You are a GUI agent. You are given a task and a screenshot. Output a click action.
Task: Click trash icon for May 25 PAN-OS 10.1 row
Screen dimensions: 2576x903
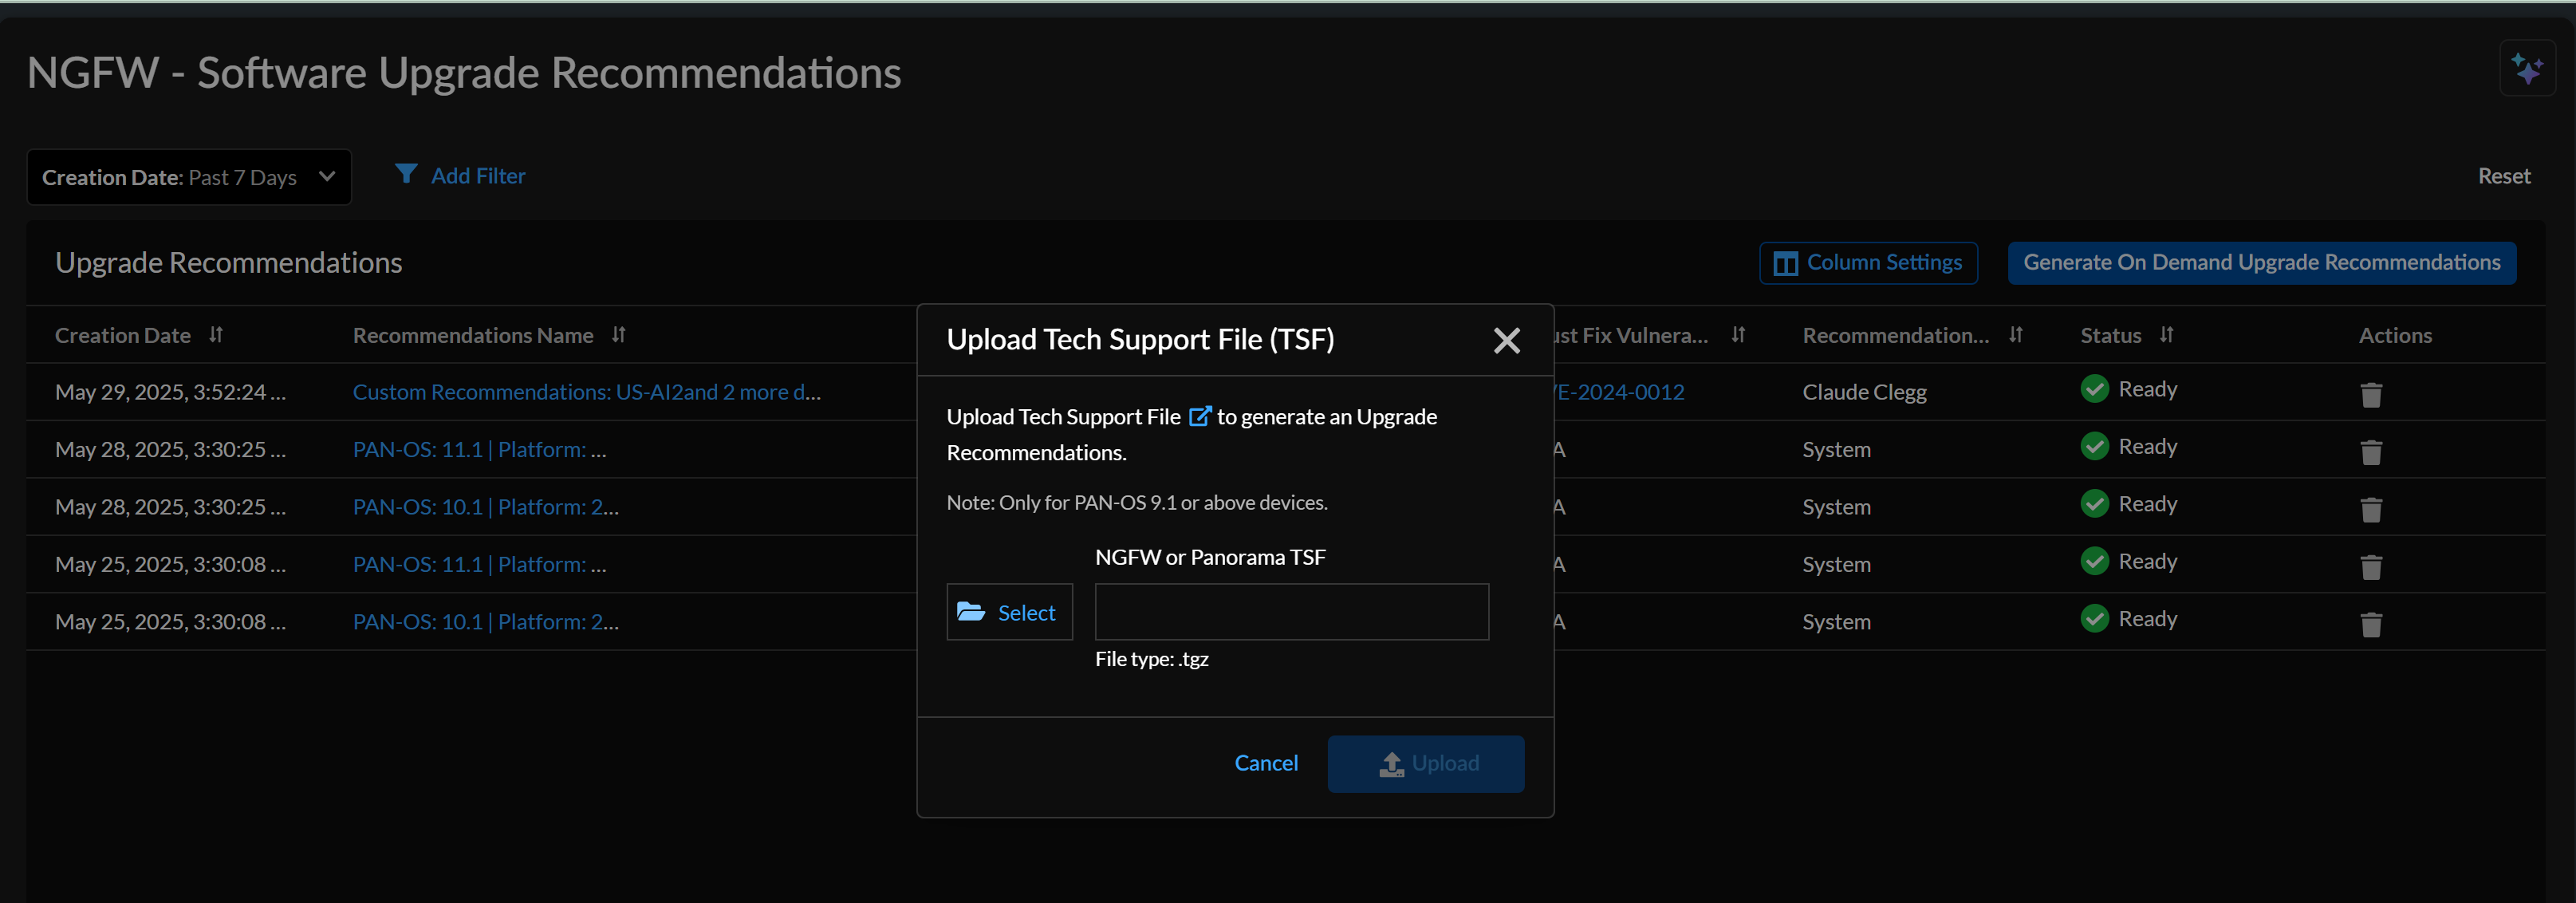pos(2370,624)
